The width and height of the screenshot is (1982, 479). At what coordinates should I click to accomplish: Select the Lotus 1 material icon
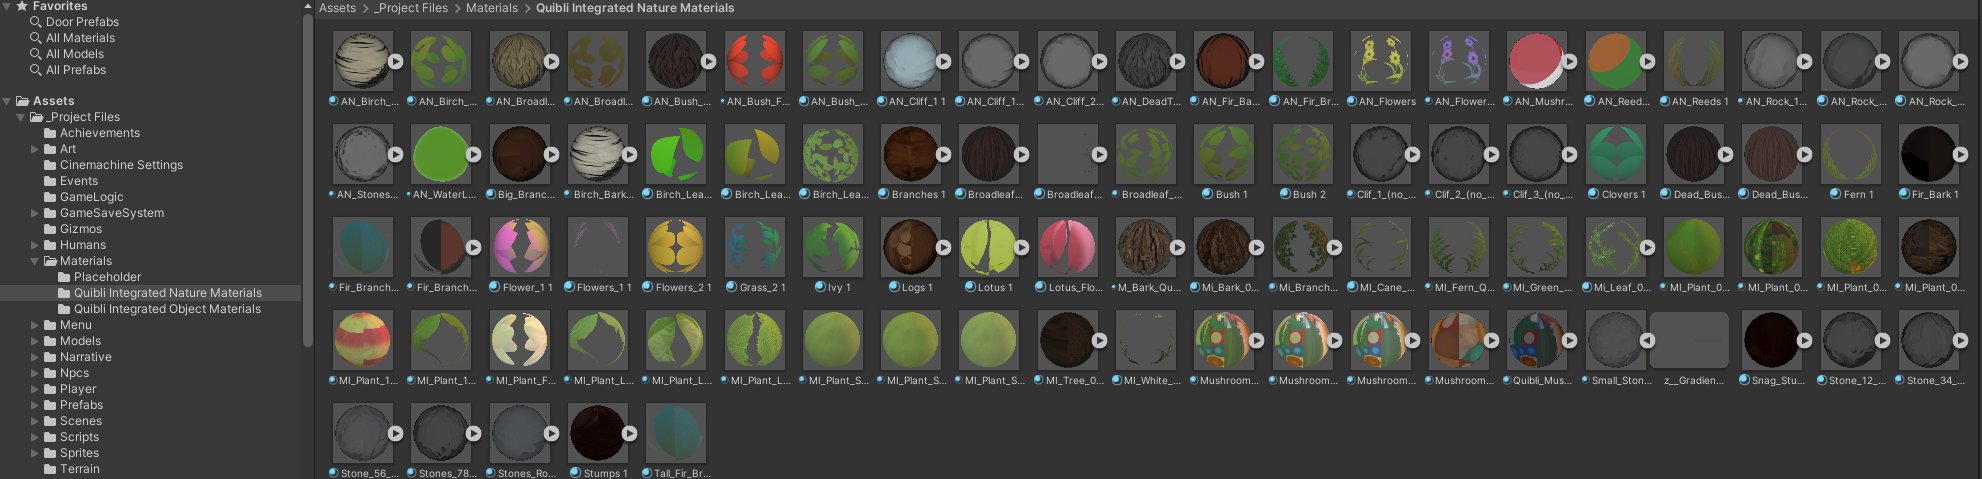(x=989, y=247)
